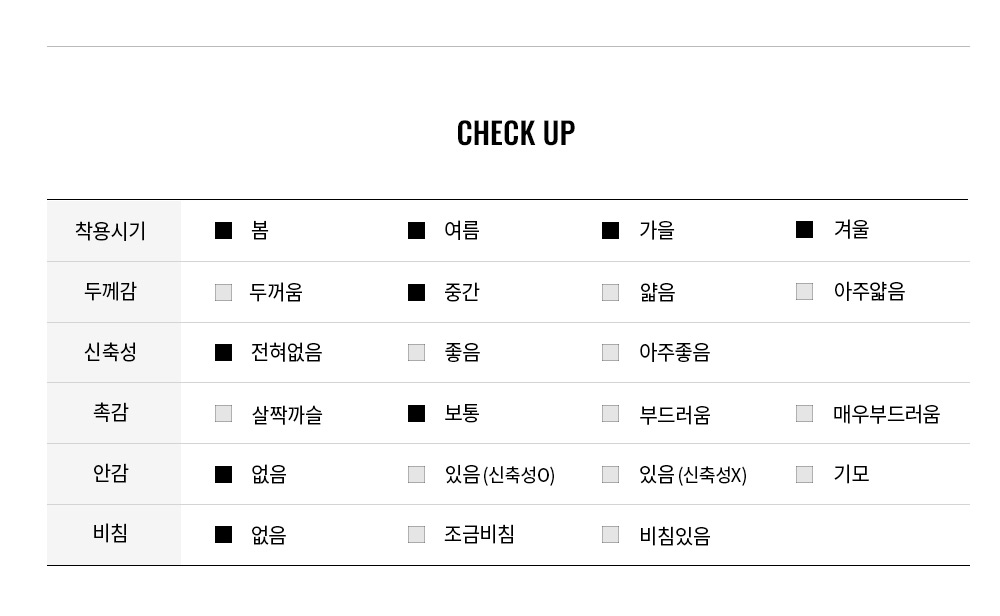Image resolution: width=1000 pixels, height=616 pixels.
Task: Select the 기모 lining checkbox
Action: tap(804, 474)
